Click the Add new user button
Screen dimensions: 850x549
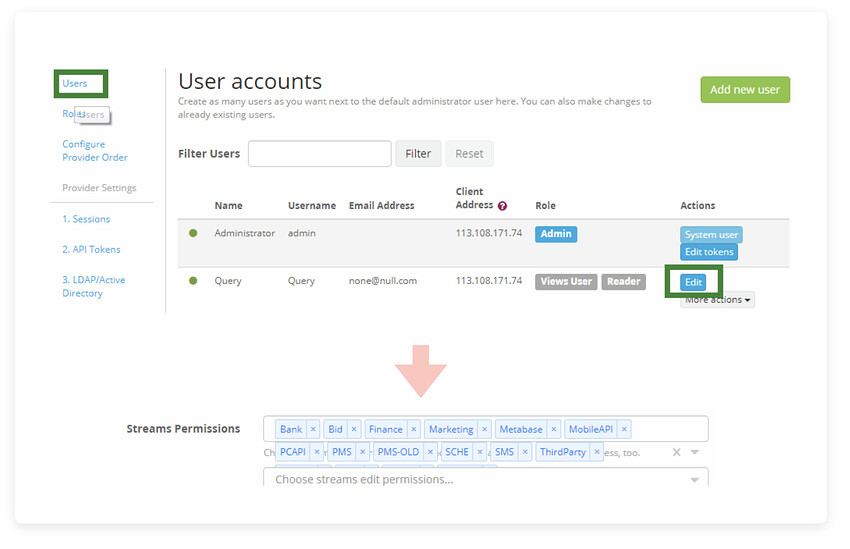(745, 89)
